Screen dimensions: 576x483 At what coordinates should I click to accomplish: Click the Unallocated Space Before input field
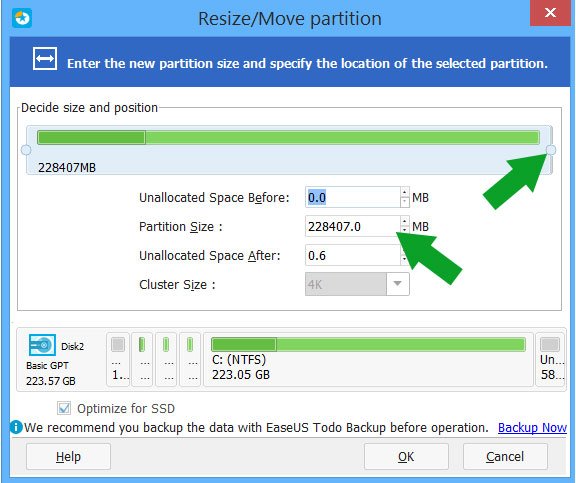tap(353, 197)
